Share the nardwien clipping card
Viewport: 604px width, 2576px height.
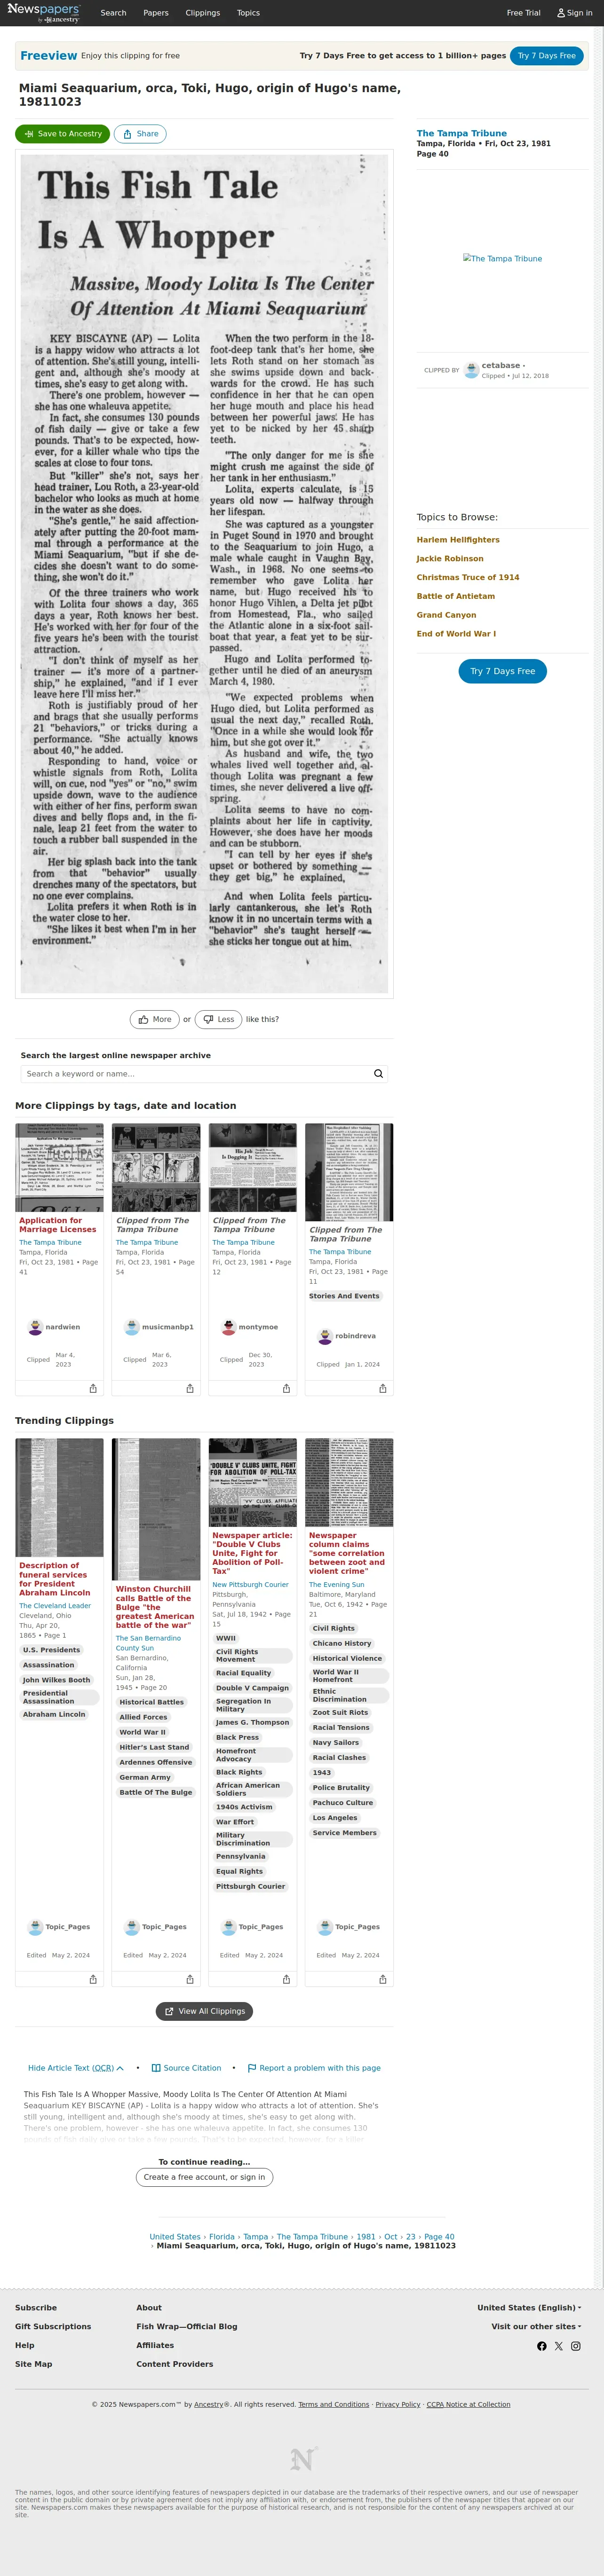(x=93, y=1389)
